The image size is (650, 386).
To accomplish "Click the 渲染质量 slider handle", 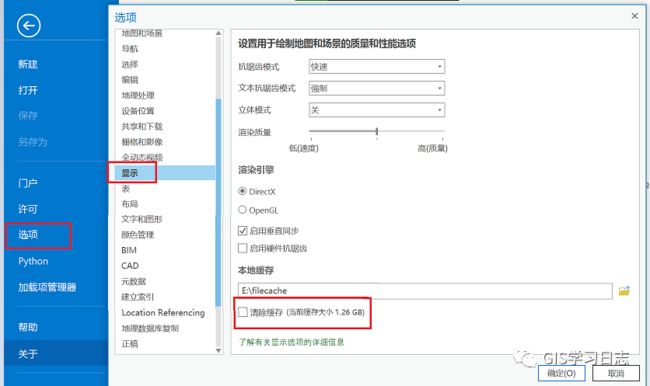I will 377,131.
